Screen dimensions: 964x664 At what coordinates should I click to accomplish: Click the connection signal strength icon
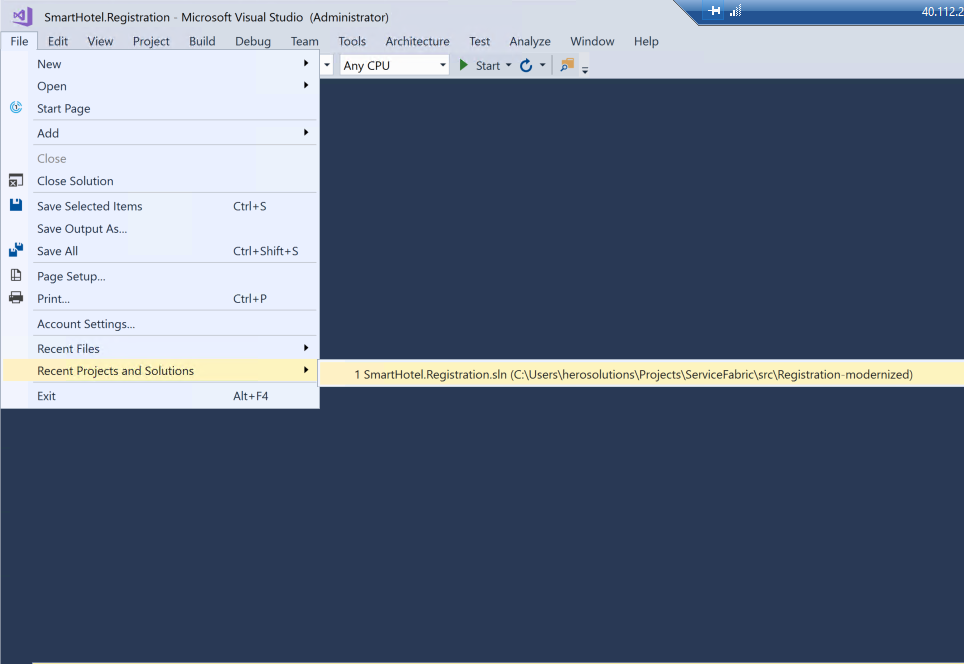[735, 10]
